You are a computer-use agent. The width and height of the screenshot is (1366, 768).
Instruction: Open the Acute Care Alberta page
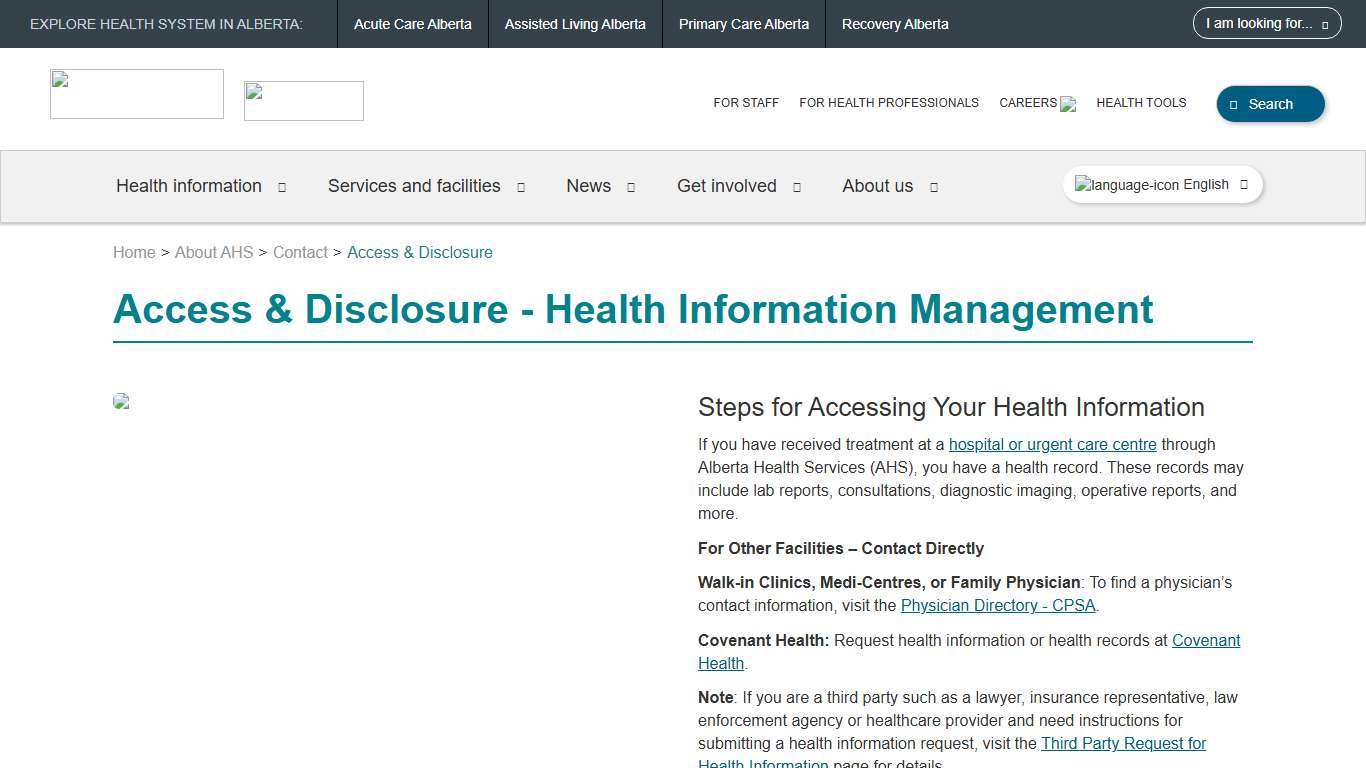[412, 24]
